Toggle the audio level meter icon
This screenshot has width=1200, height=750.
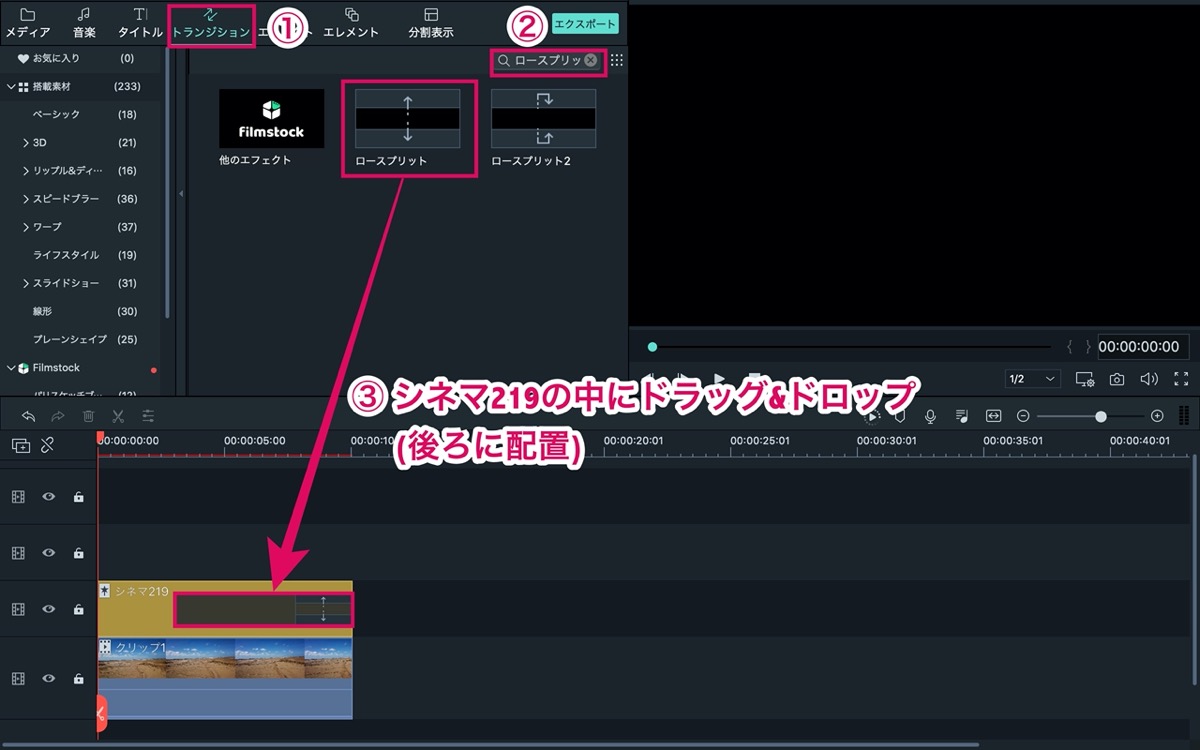(x=1183, y=416)
